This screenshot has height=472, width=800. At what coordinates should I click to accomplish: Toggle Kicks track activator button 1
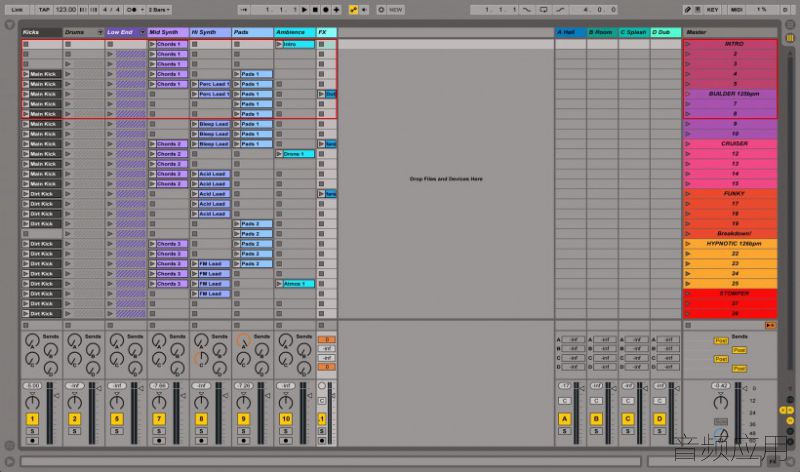point(32,419)
